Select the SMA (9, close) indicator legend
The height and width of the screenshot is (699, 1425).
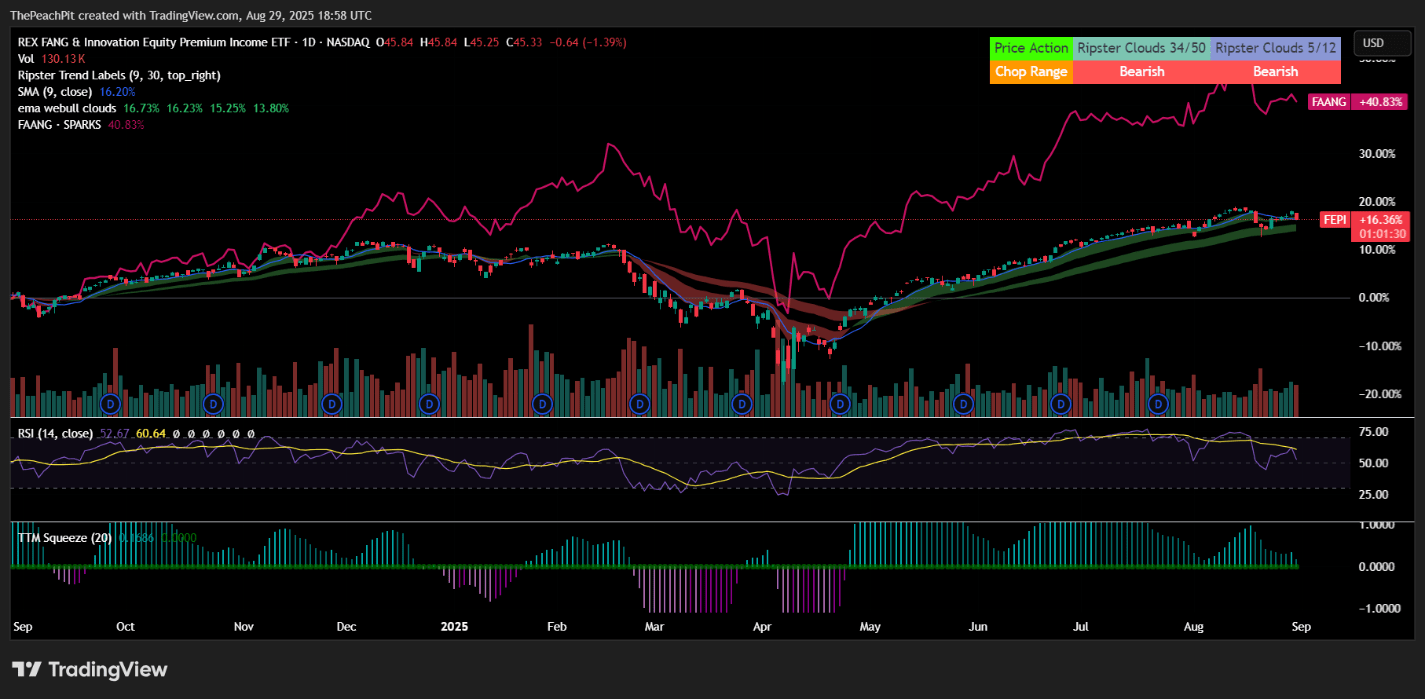pos(77,91)
